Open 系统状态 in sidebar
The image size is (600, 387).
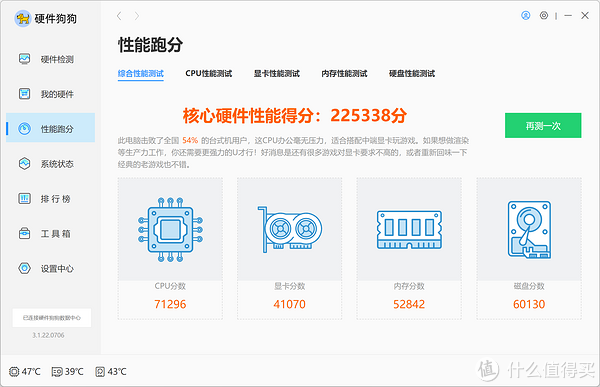51,163
